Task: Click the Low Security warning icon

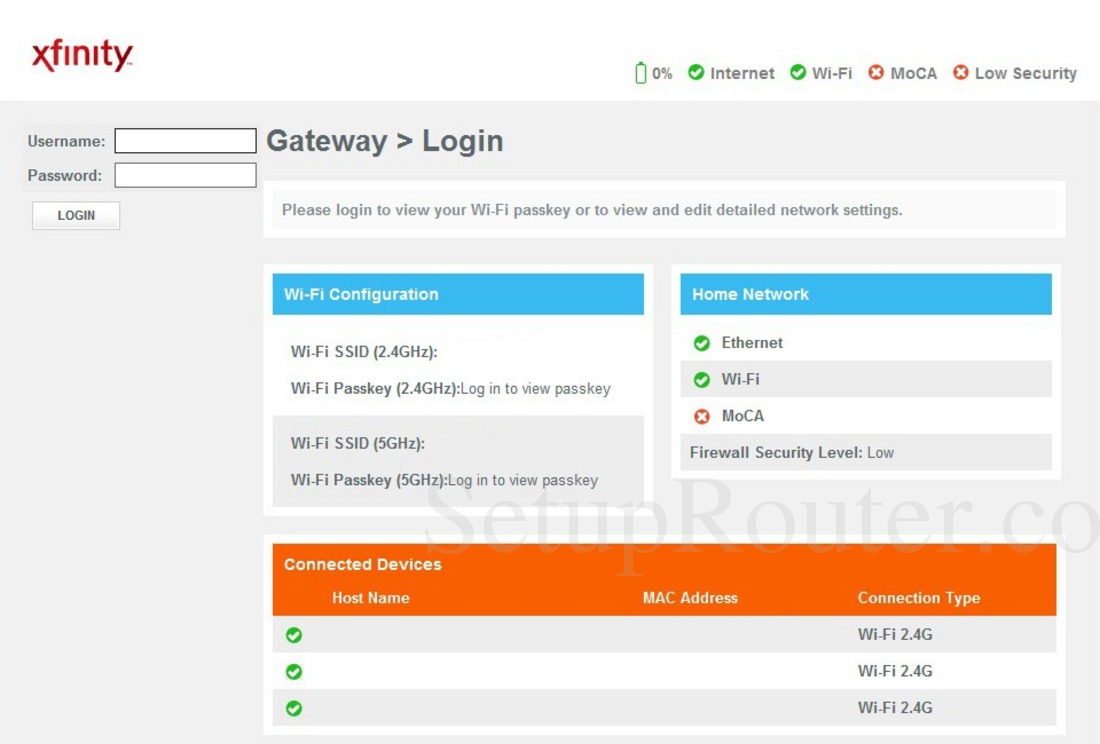Action: [960, 72]
